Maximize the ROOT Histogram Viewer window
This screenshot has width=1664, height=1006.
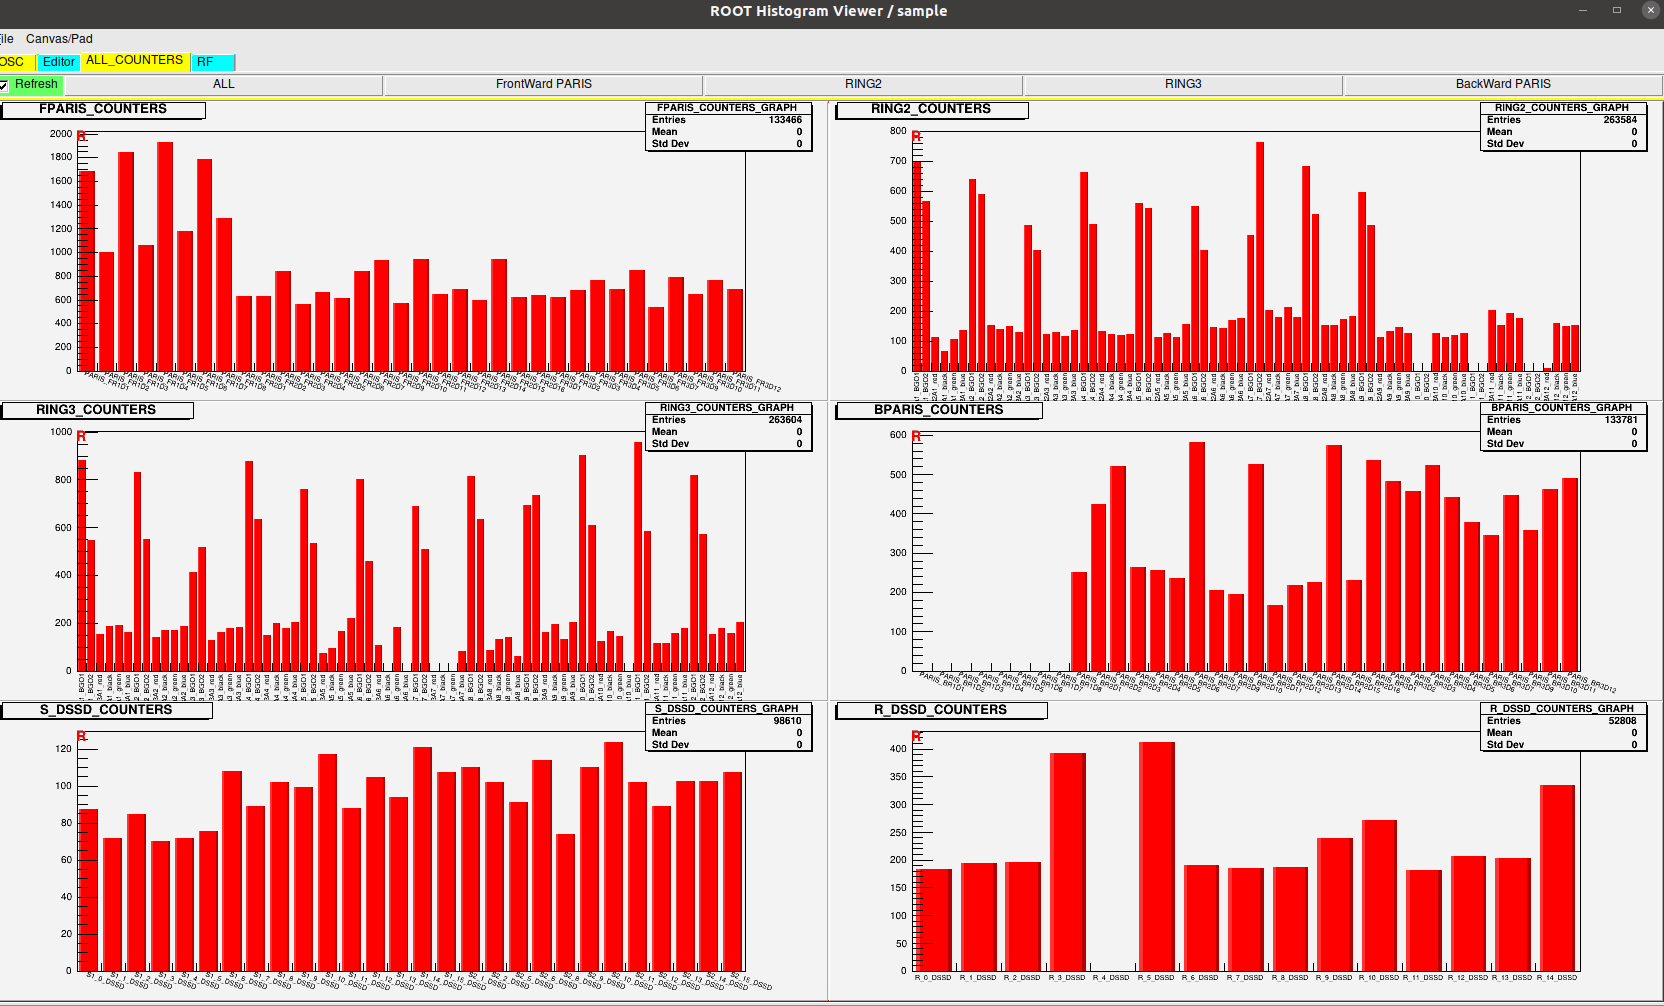pyautogui.click(x=1616, y=10)
